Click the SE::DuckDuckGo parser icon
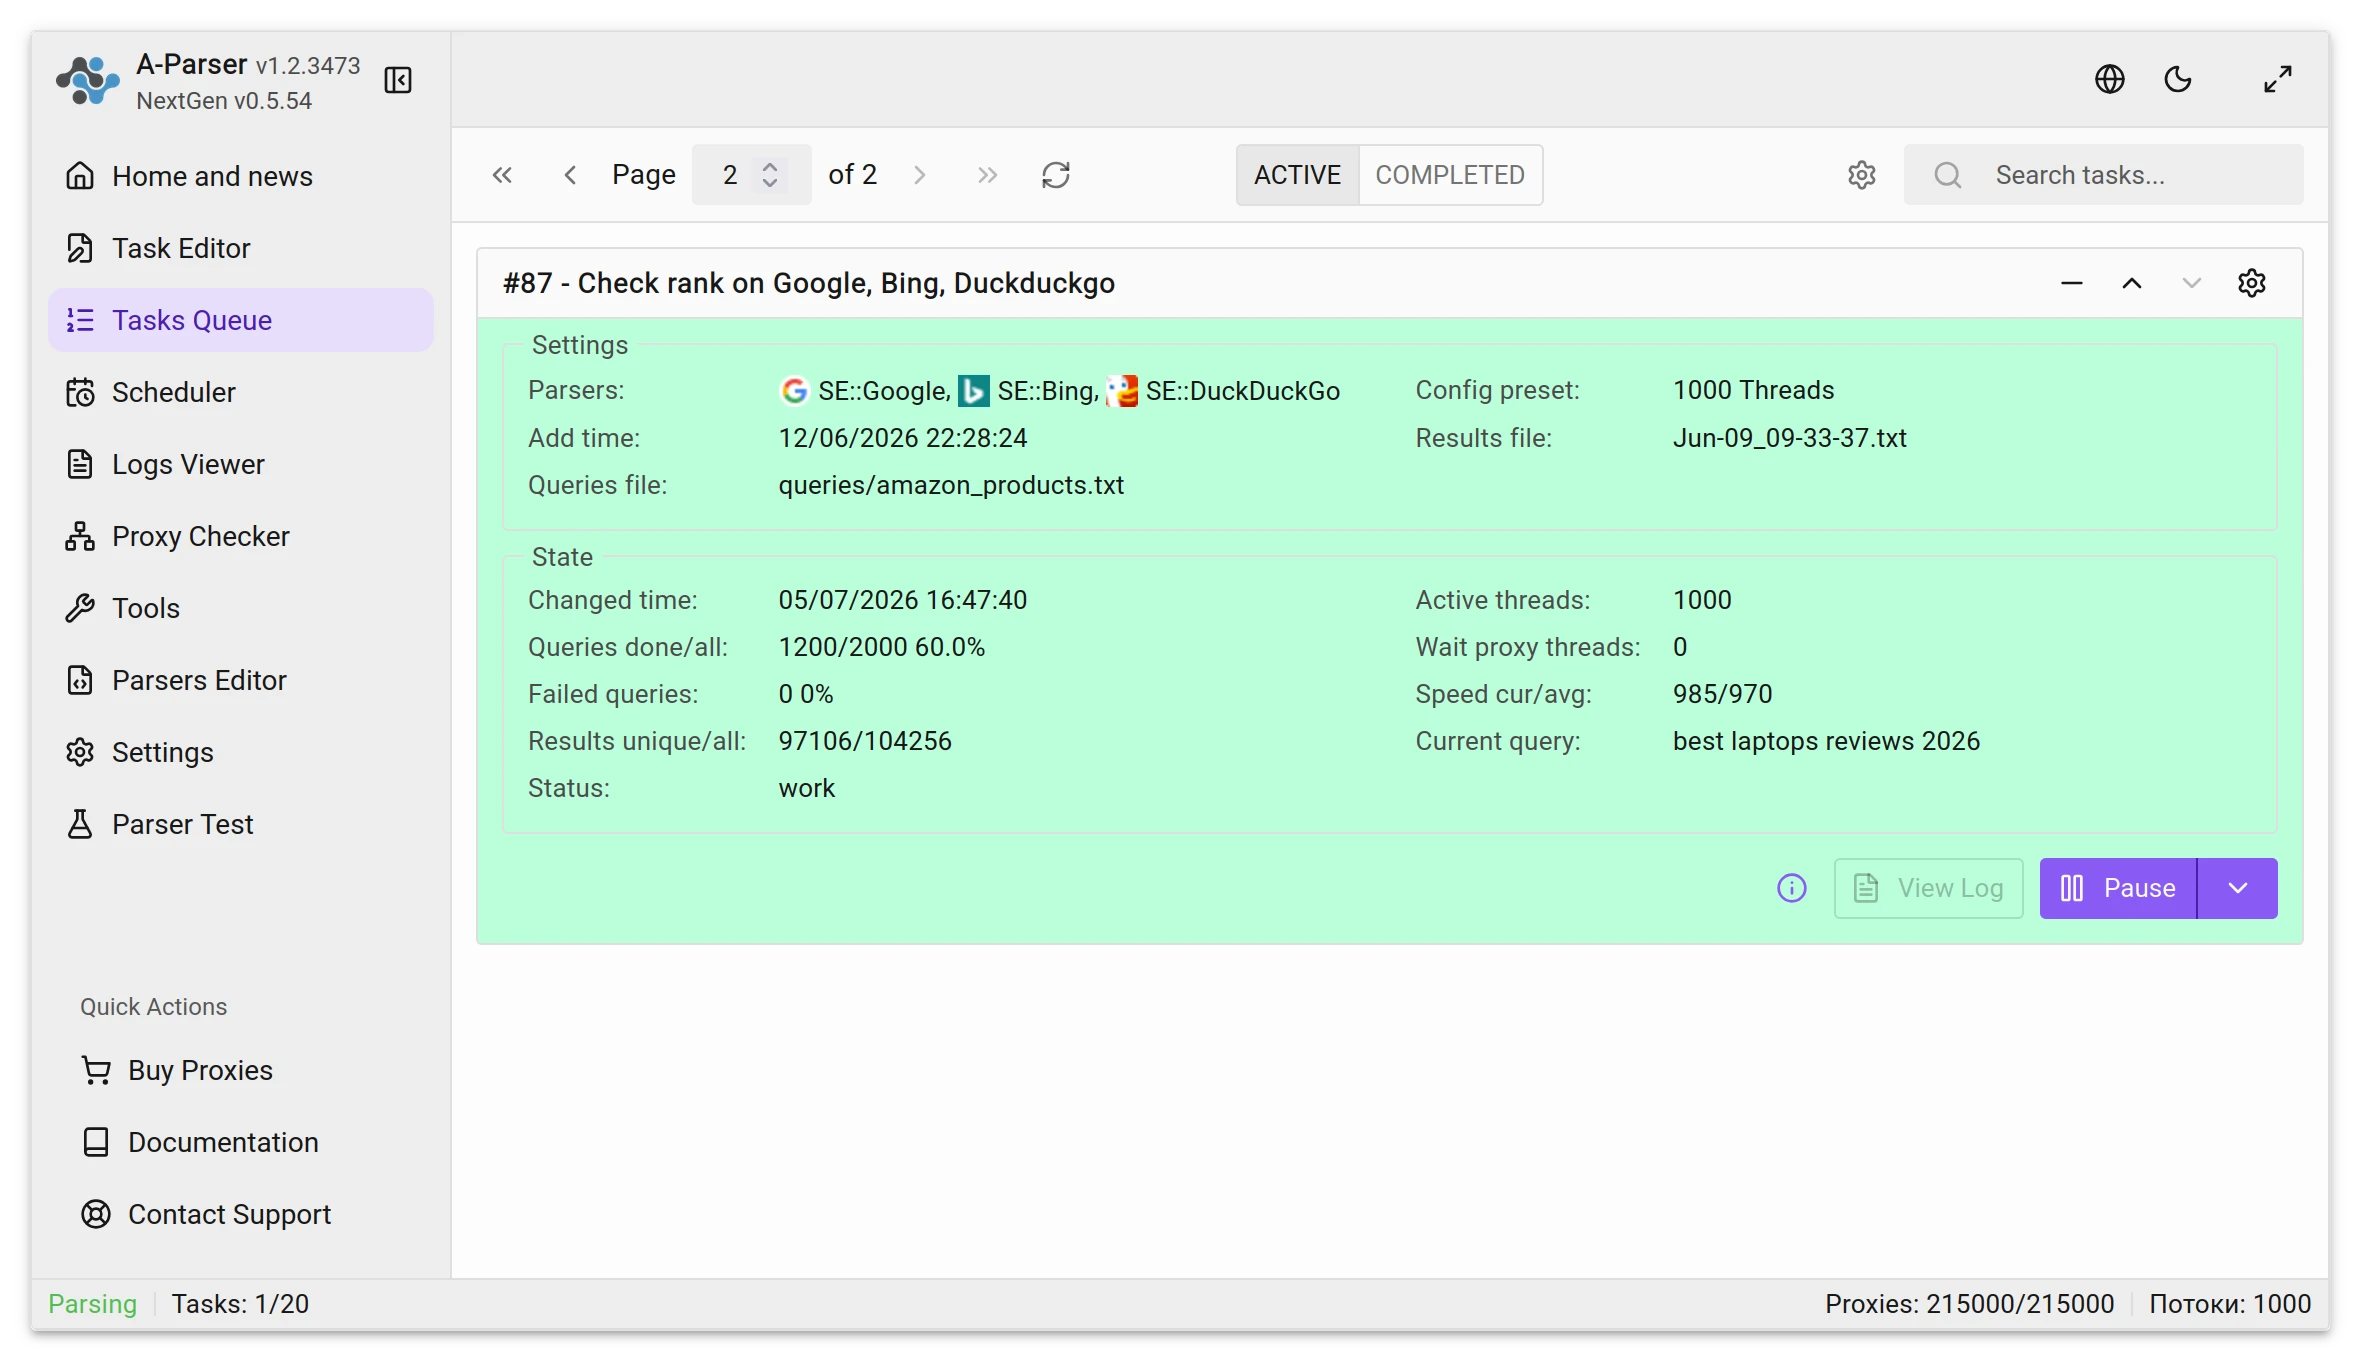Viewport: 2361px width, 1361px height. [x=1122, y=391]
